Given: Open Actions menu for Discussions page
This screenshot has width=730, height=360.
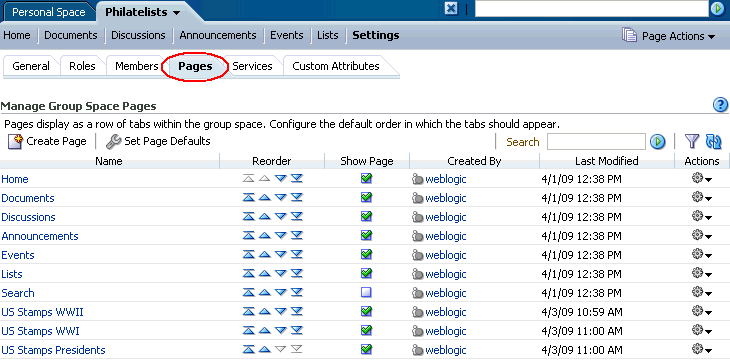Looking at the screenshot, I should pos(702,217).
